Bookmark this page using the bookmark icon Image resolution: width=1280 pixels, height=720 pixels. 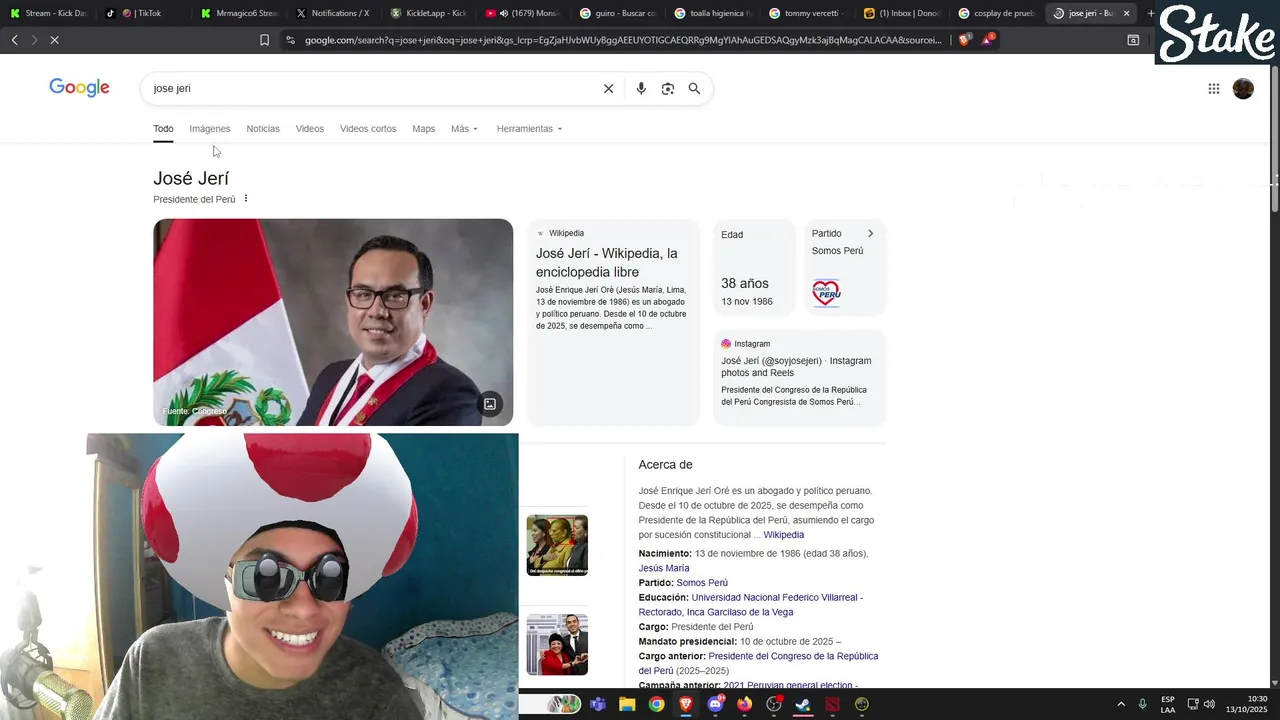(x=264, y=40)
